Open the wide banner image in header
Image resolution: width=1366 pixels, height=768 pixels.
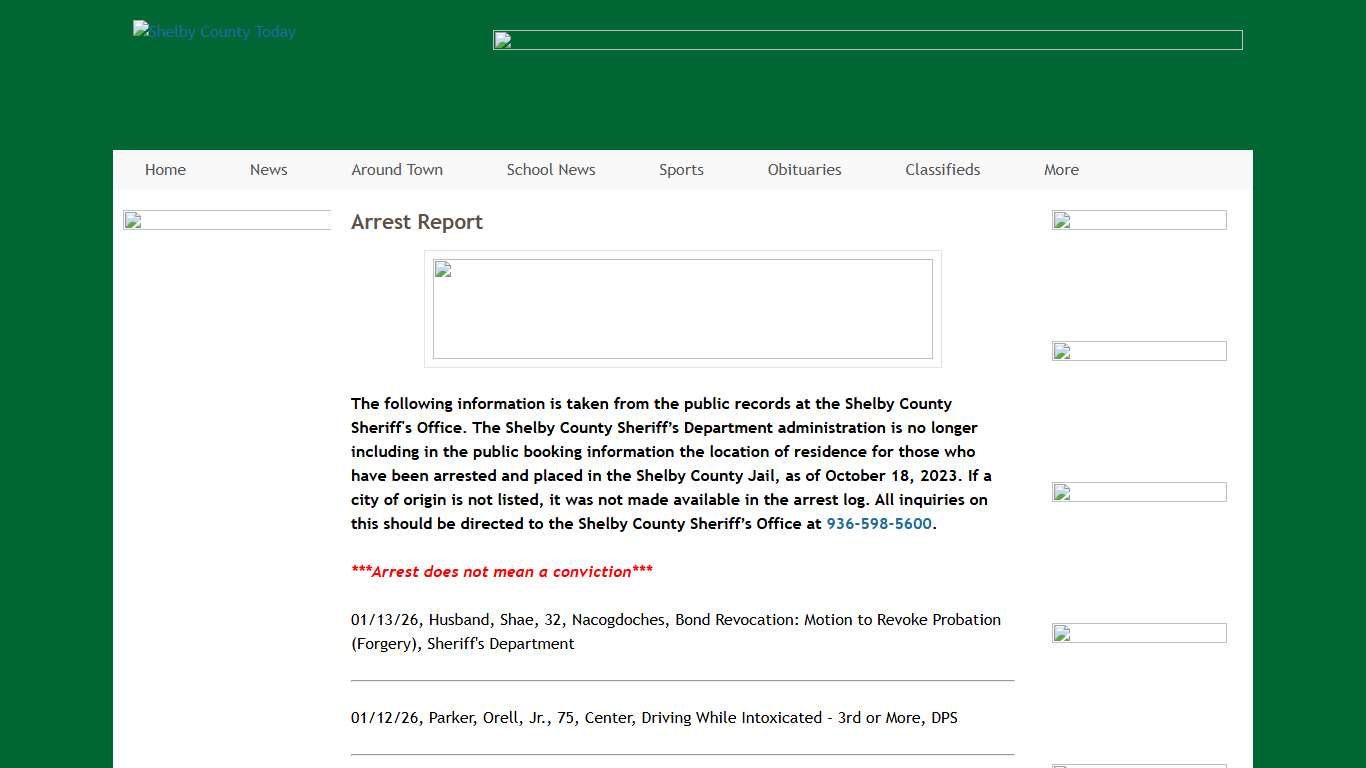point(867,40)
